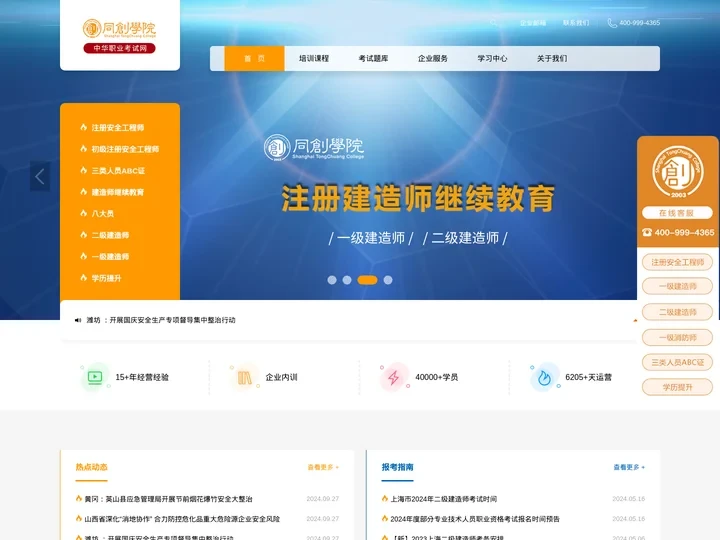The image size is (720, 540).
Task: Click 一级建造师 pill in floating panel
Action: pos(677,286)
